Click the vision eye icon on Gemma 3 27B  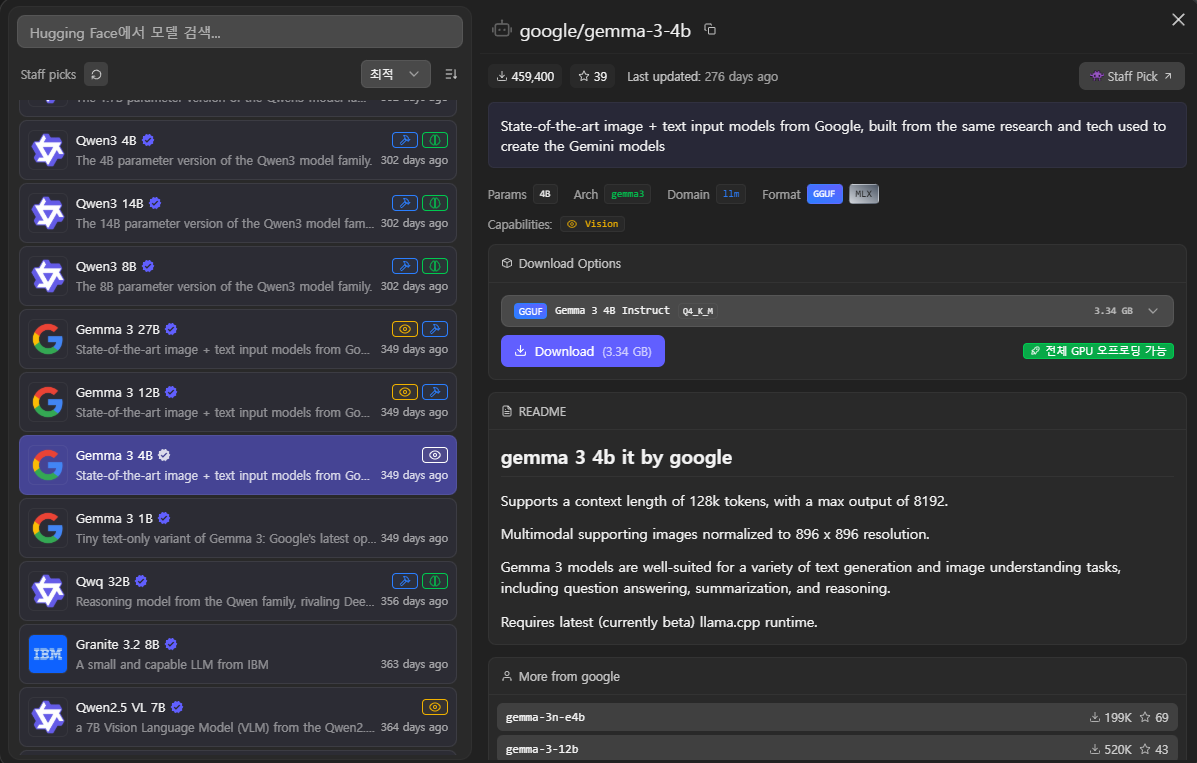(404, 329)
